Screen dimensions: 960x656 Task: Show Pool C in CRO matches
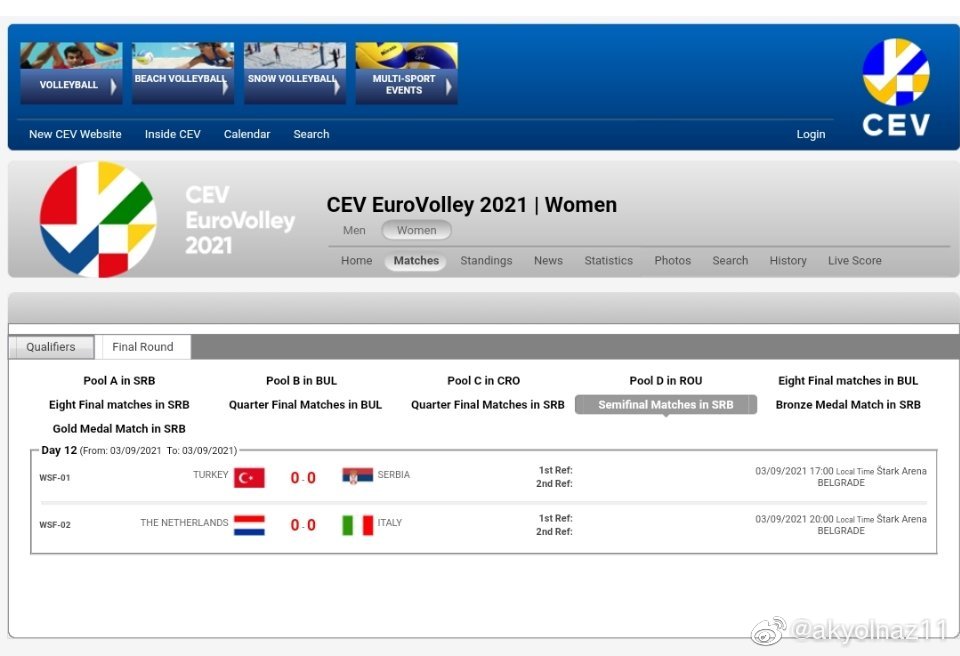(x=484, y=380)
